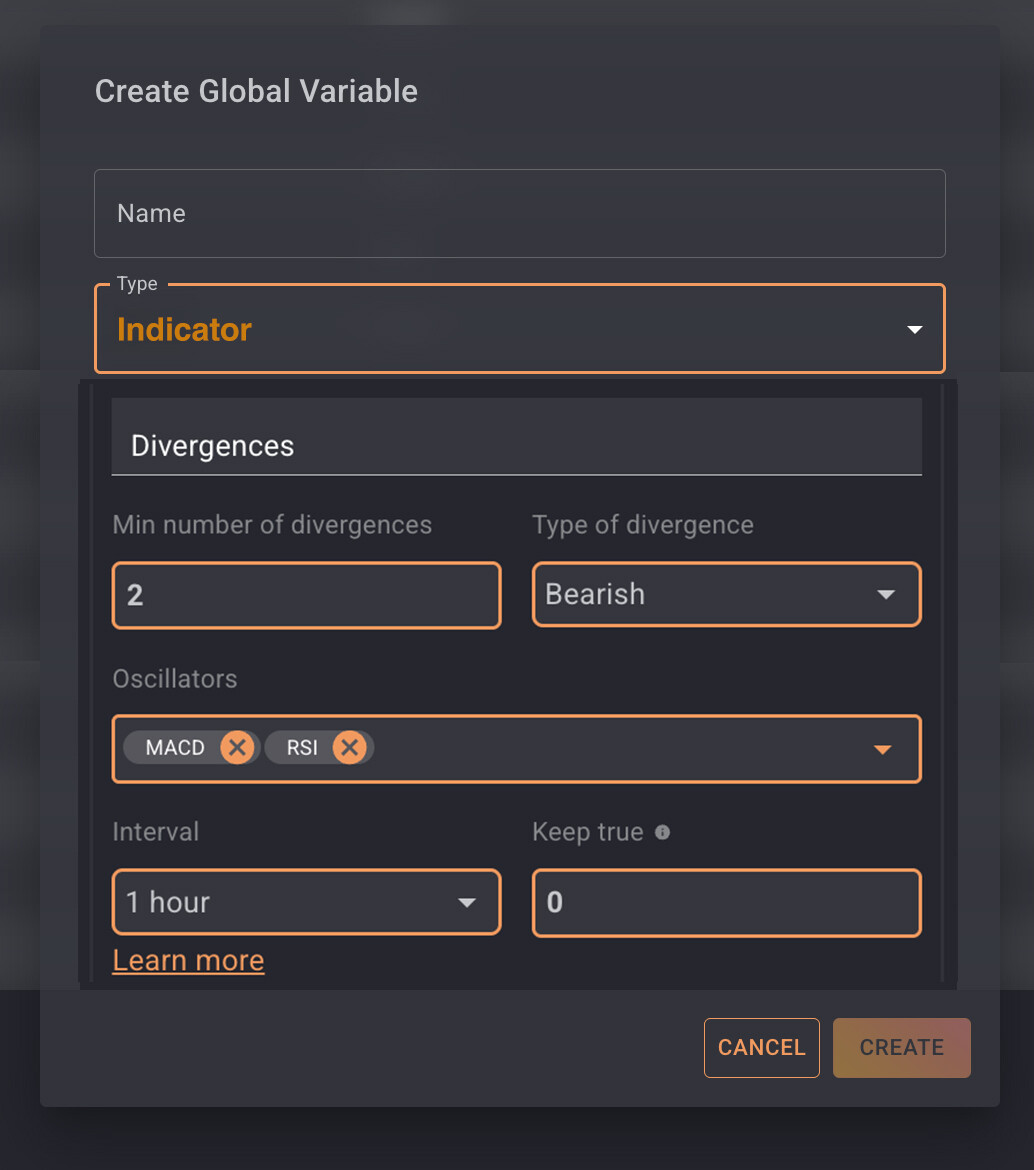The image size is (1034, 1170).
Task: Remove the MACD oscillator chip
Action: pos(237,748)
